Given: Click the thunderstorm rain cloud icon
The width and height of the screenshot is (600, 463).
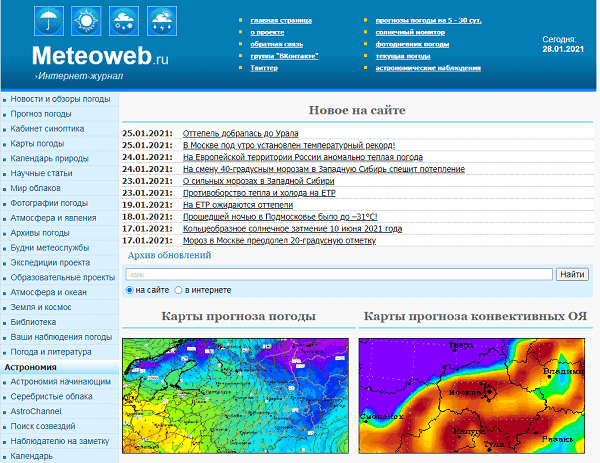Looking at the screenshot, I should click(x=162, y=21).
